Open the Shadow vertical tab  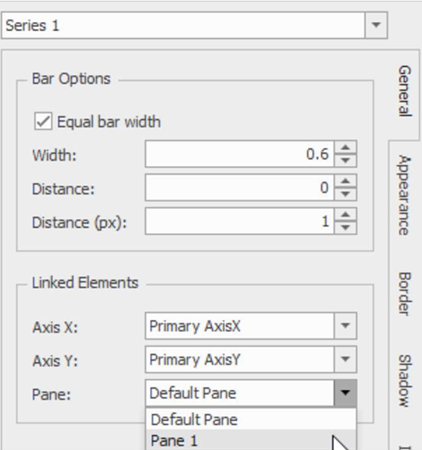coord(404,381)
